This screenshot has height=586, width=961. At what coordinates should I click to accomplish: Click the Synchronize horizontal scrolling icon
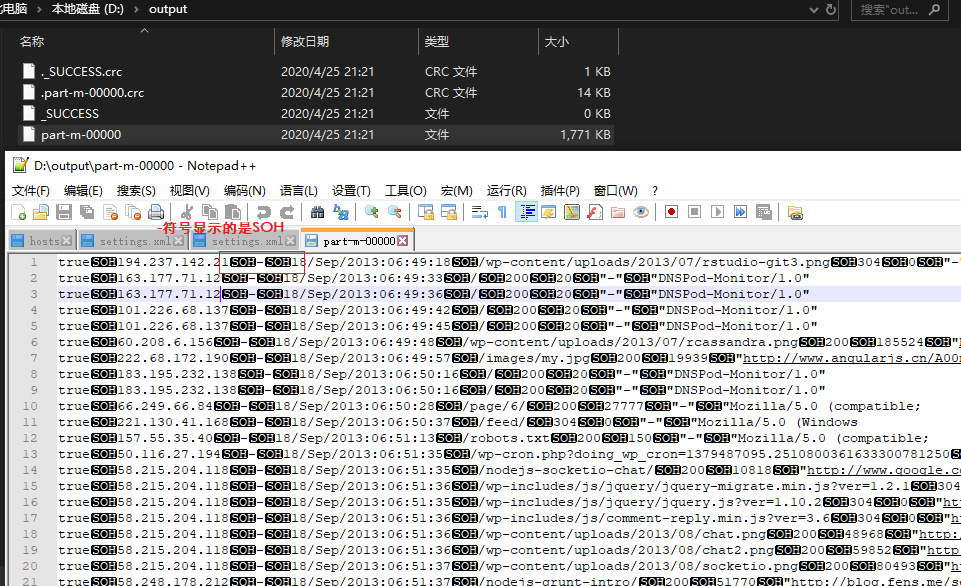pyautogui.click(x=449, y=213)
